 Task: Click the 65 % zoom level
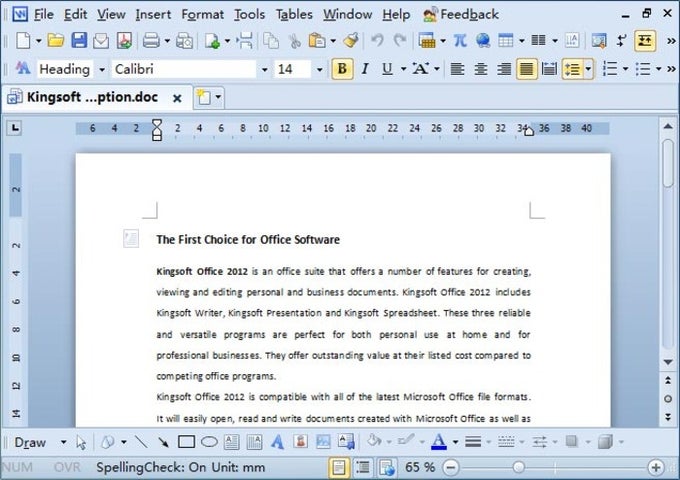(419, 467)
